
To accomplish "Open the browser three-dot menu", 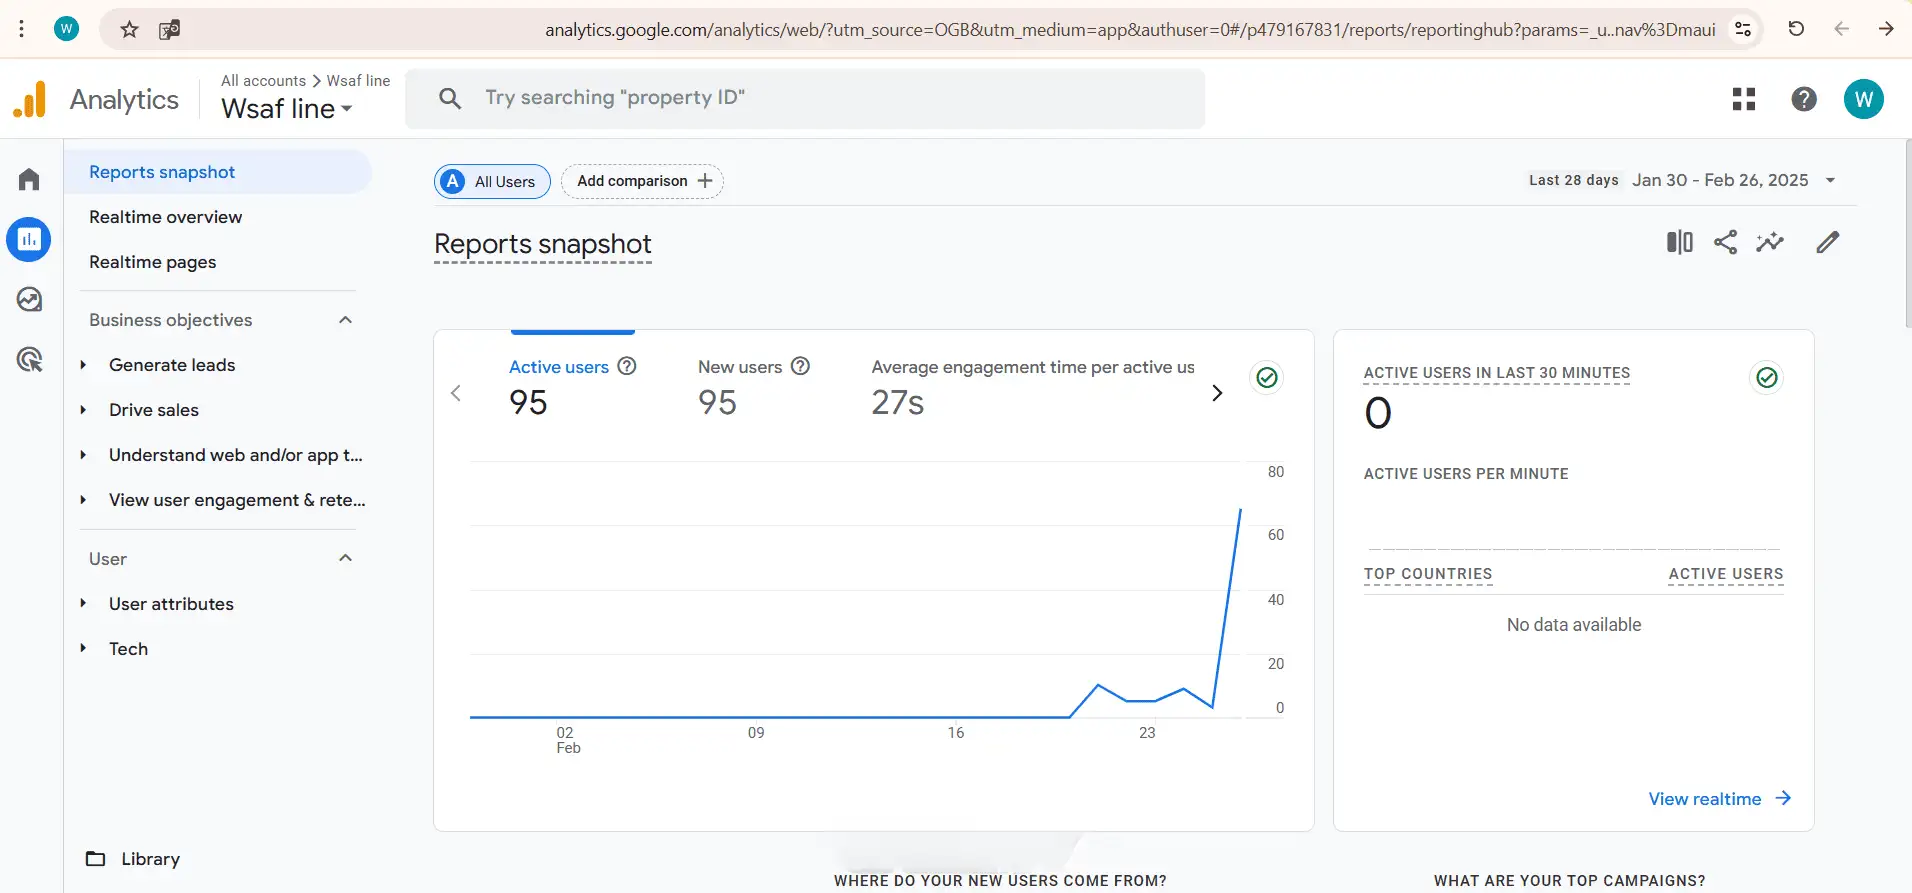I will pos(21,29).
